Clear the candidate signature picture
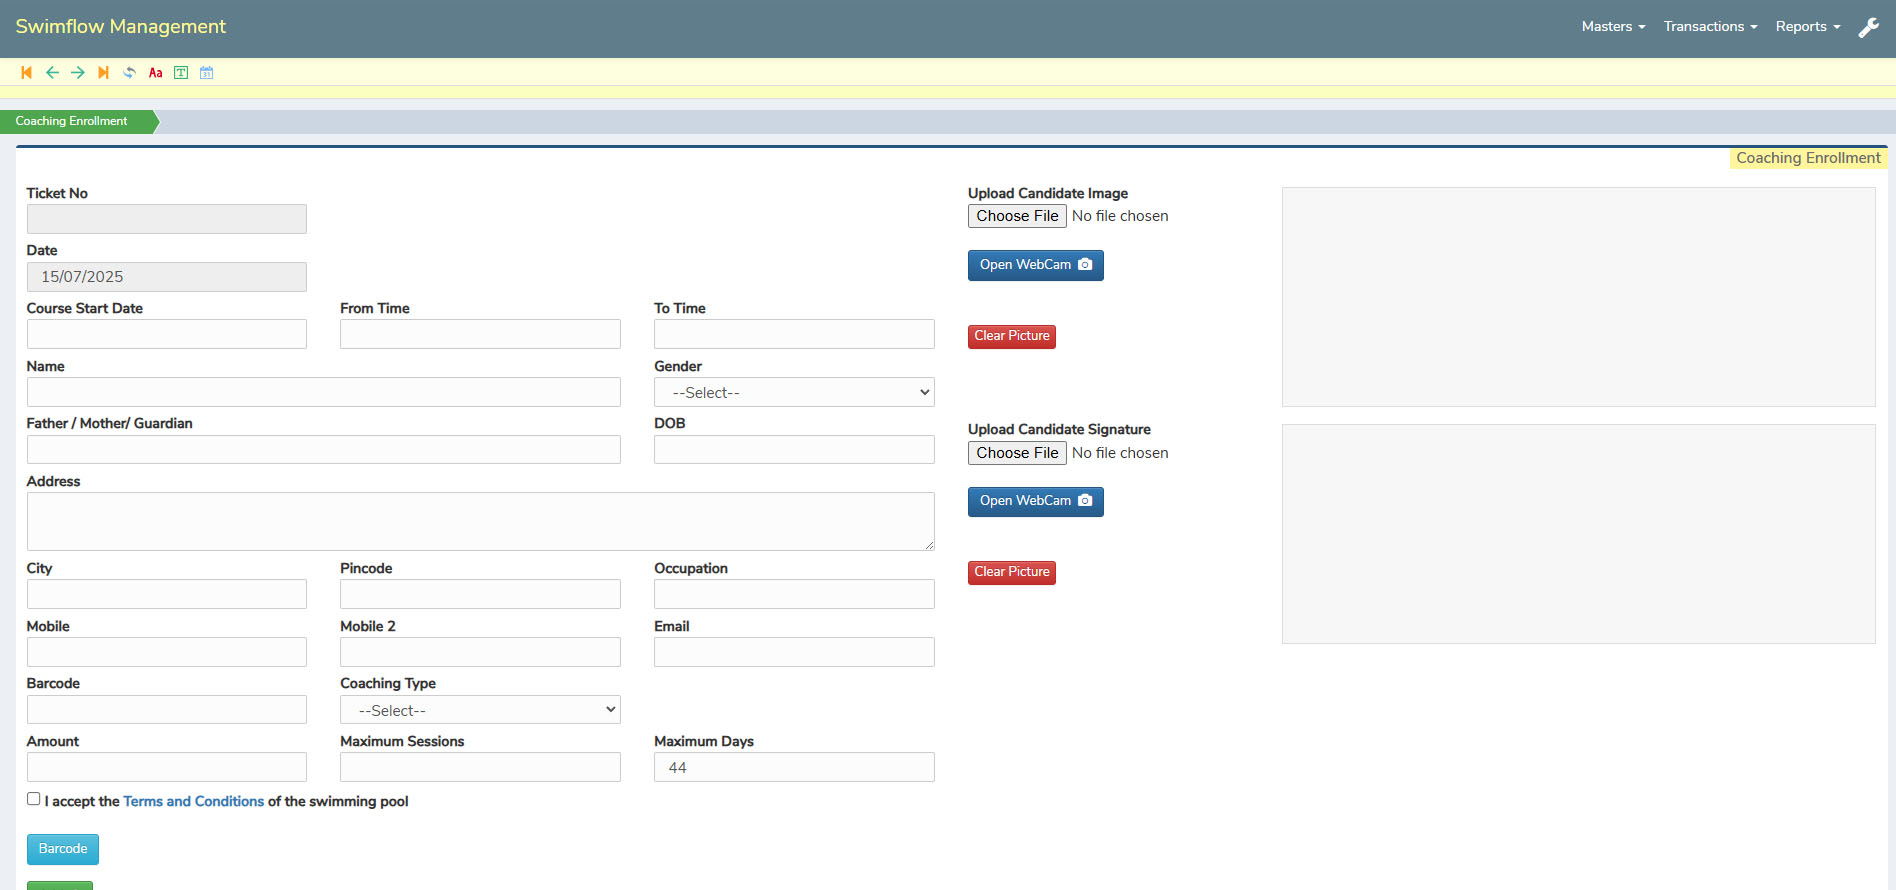Image resolution: width=1896 pixels, height=890 pixels. [x=1011, y=572]
